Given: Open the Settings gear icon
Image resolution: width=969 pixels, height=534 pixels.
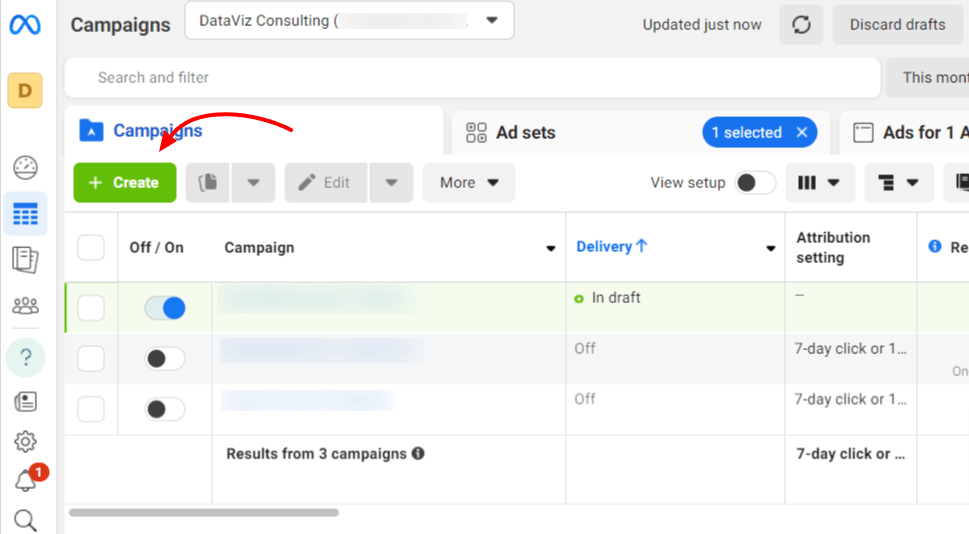Looking at the screenshot, I should (x=25, y=441).
